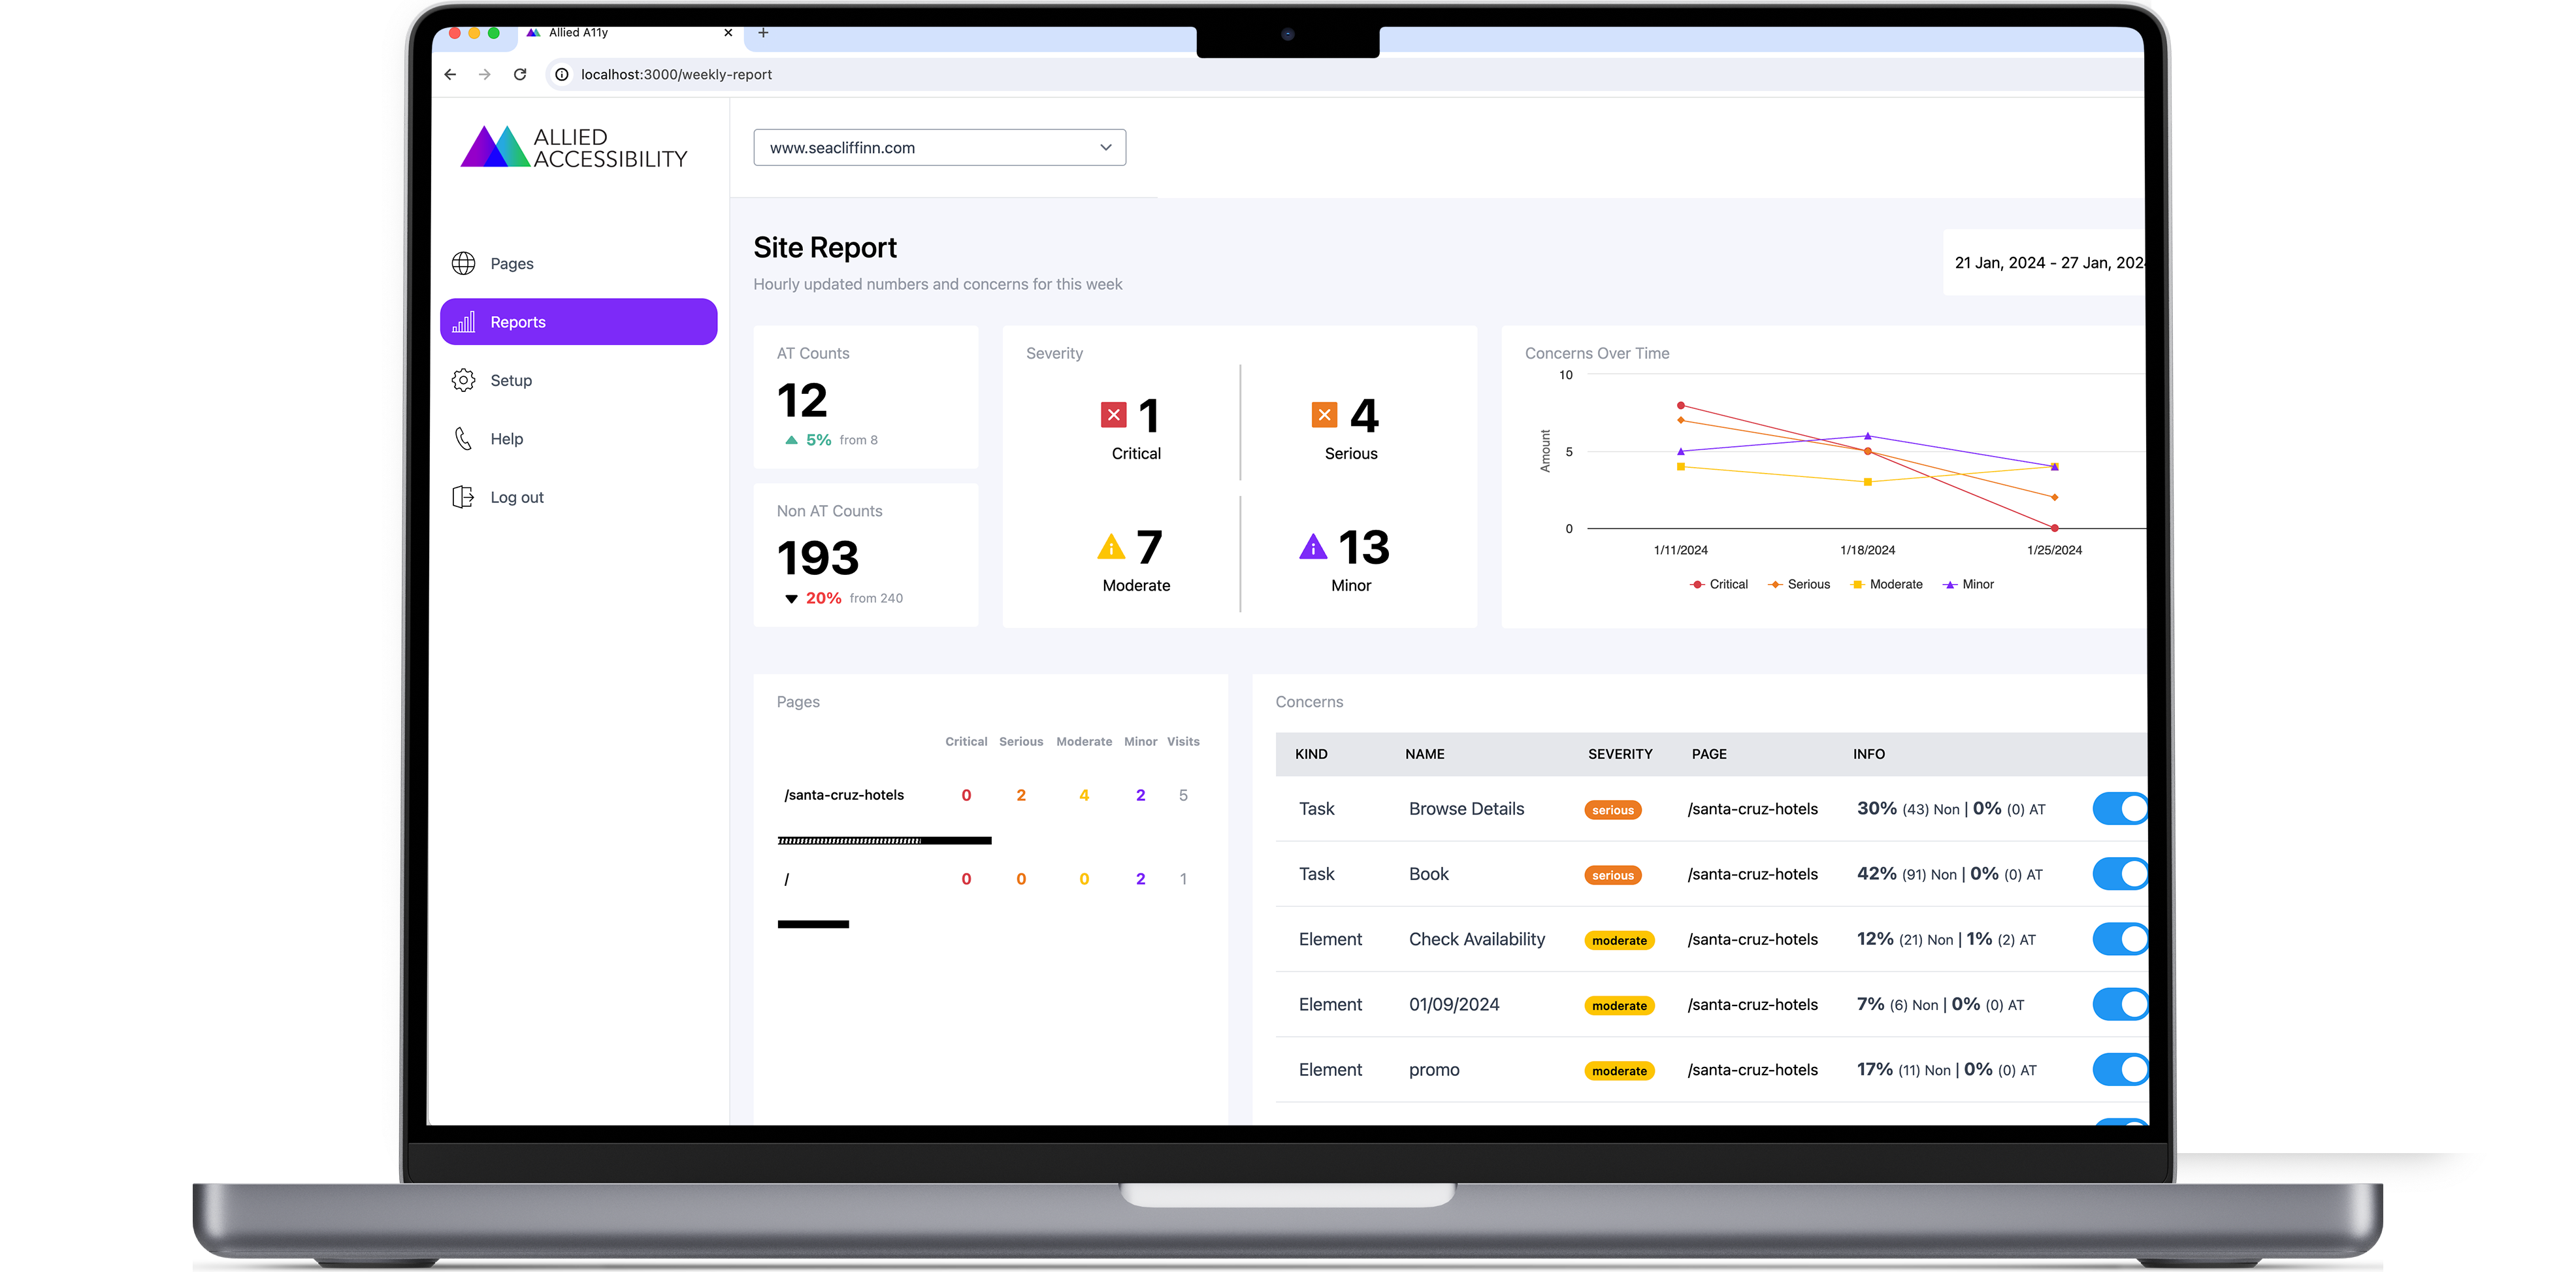Select Reports in the sidebar menu
The image size is (2576, 1272).
click(x=577, y=321)
